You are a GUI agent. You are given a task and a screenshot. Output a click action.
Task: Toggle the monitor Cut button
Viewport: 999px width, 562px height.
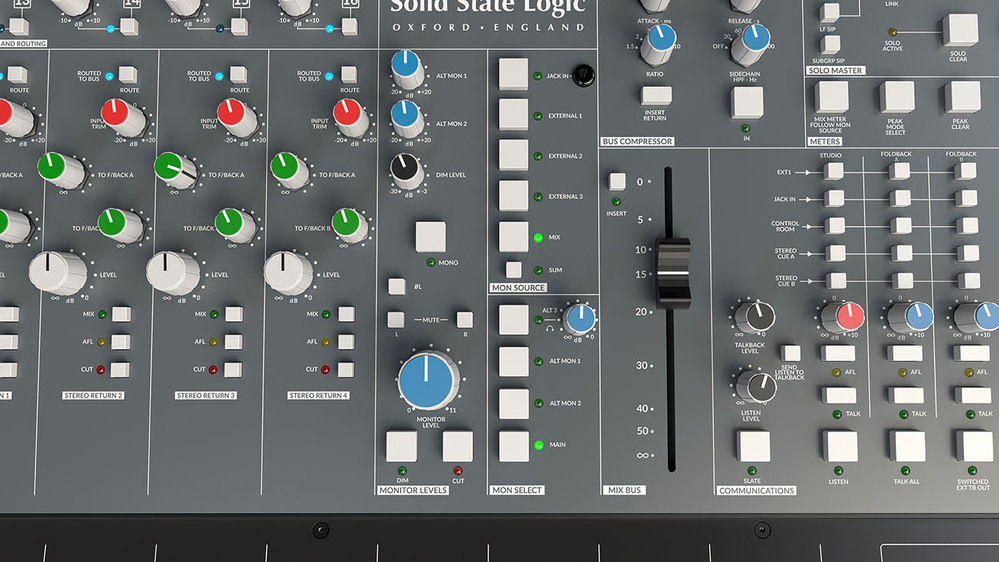pos(457,445)
